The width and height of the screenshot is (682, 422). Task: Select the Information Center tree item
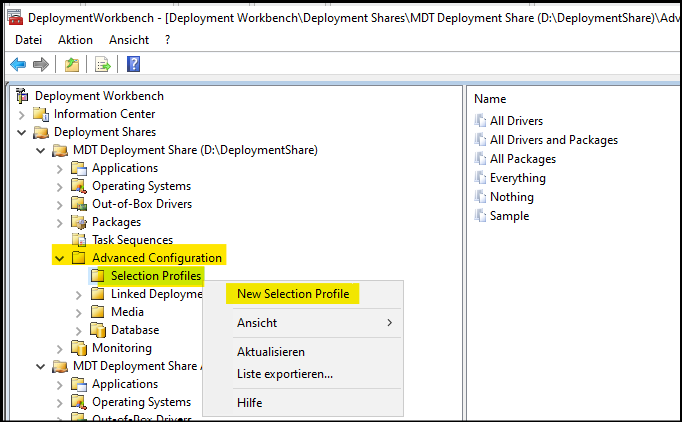coord(104,114)
